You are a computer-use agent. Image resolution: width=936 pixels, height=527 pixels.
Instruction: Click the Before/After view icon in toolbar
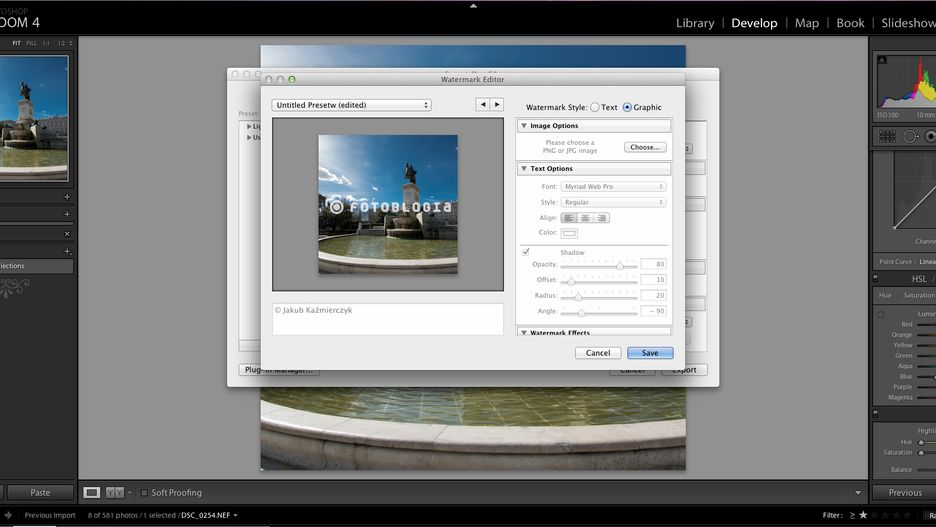pos(115,492)
